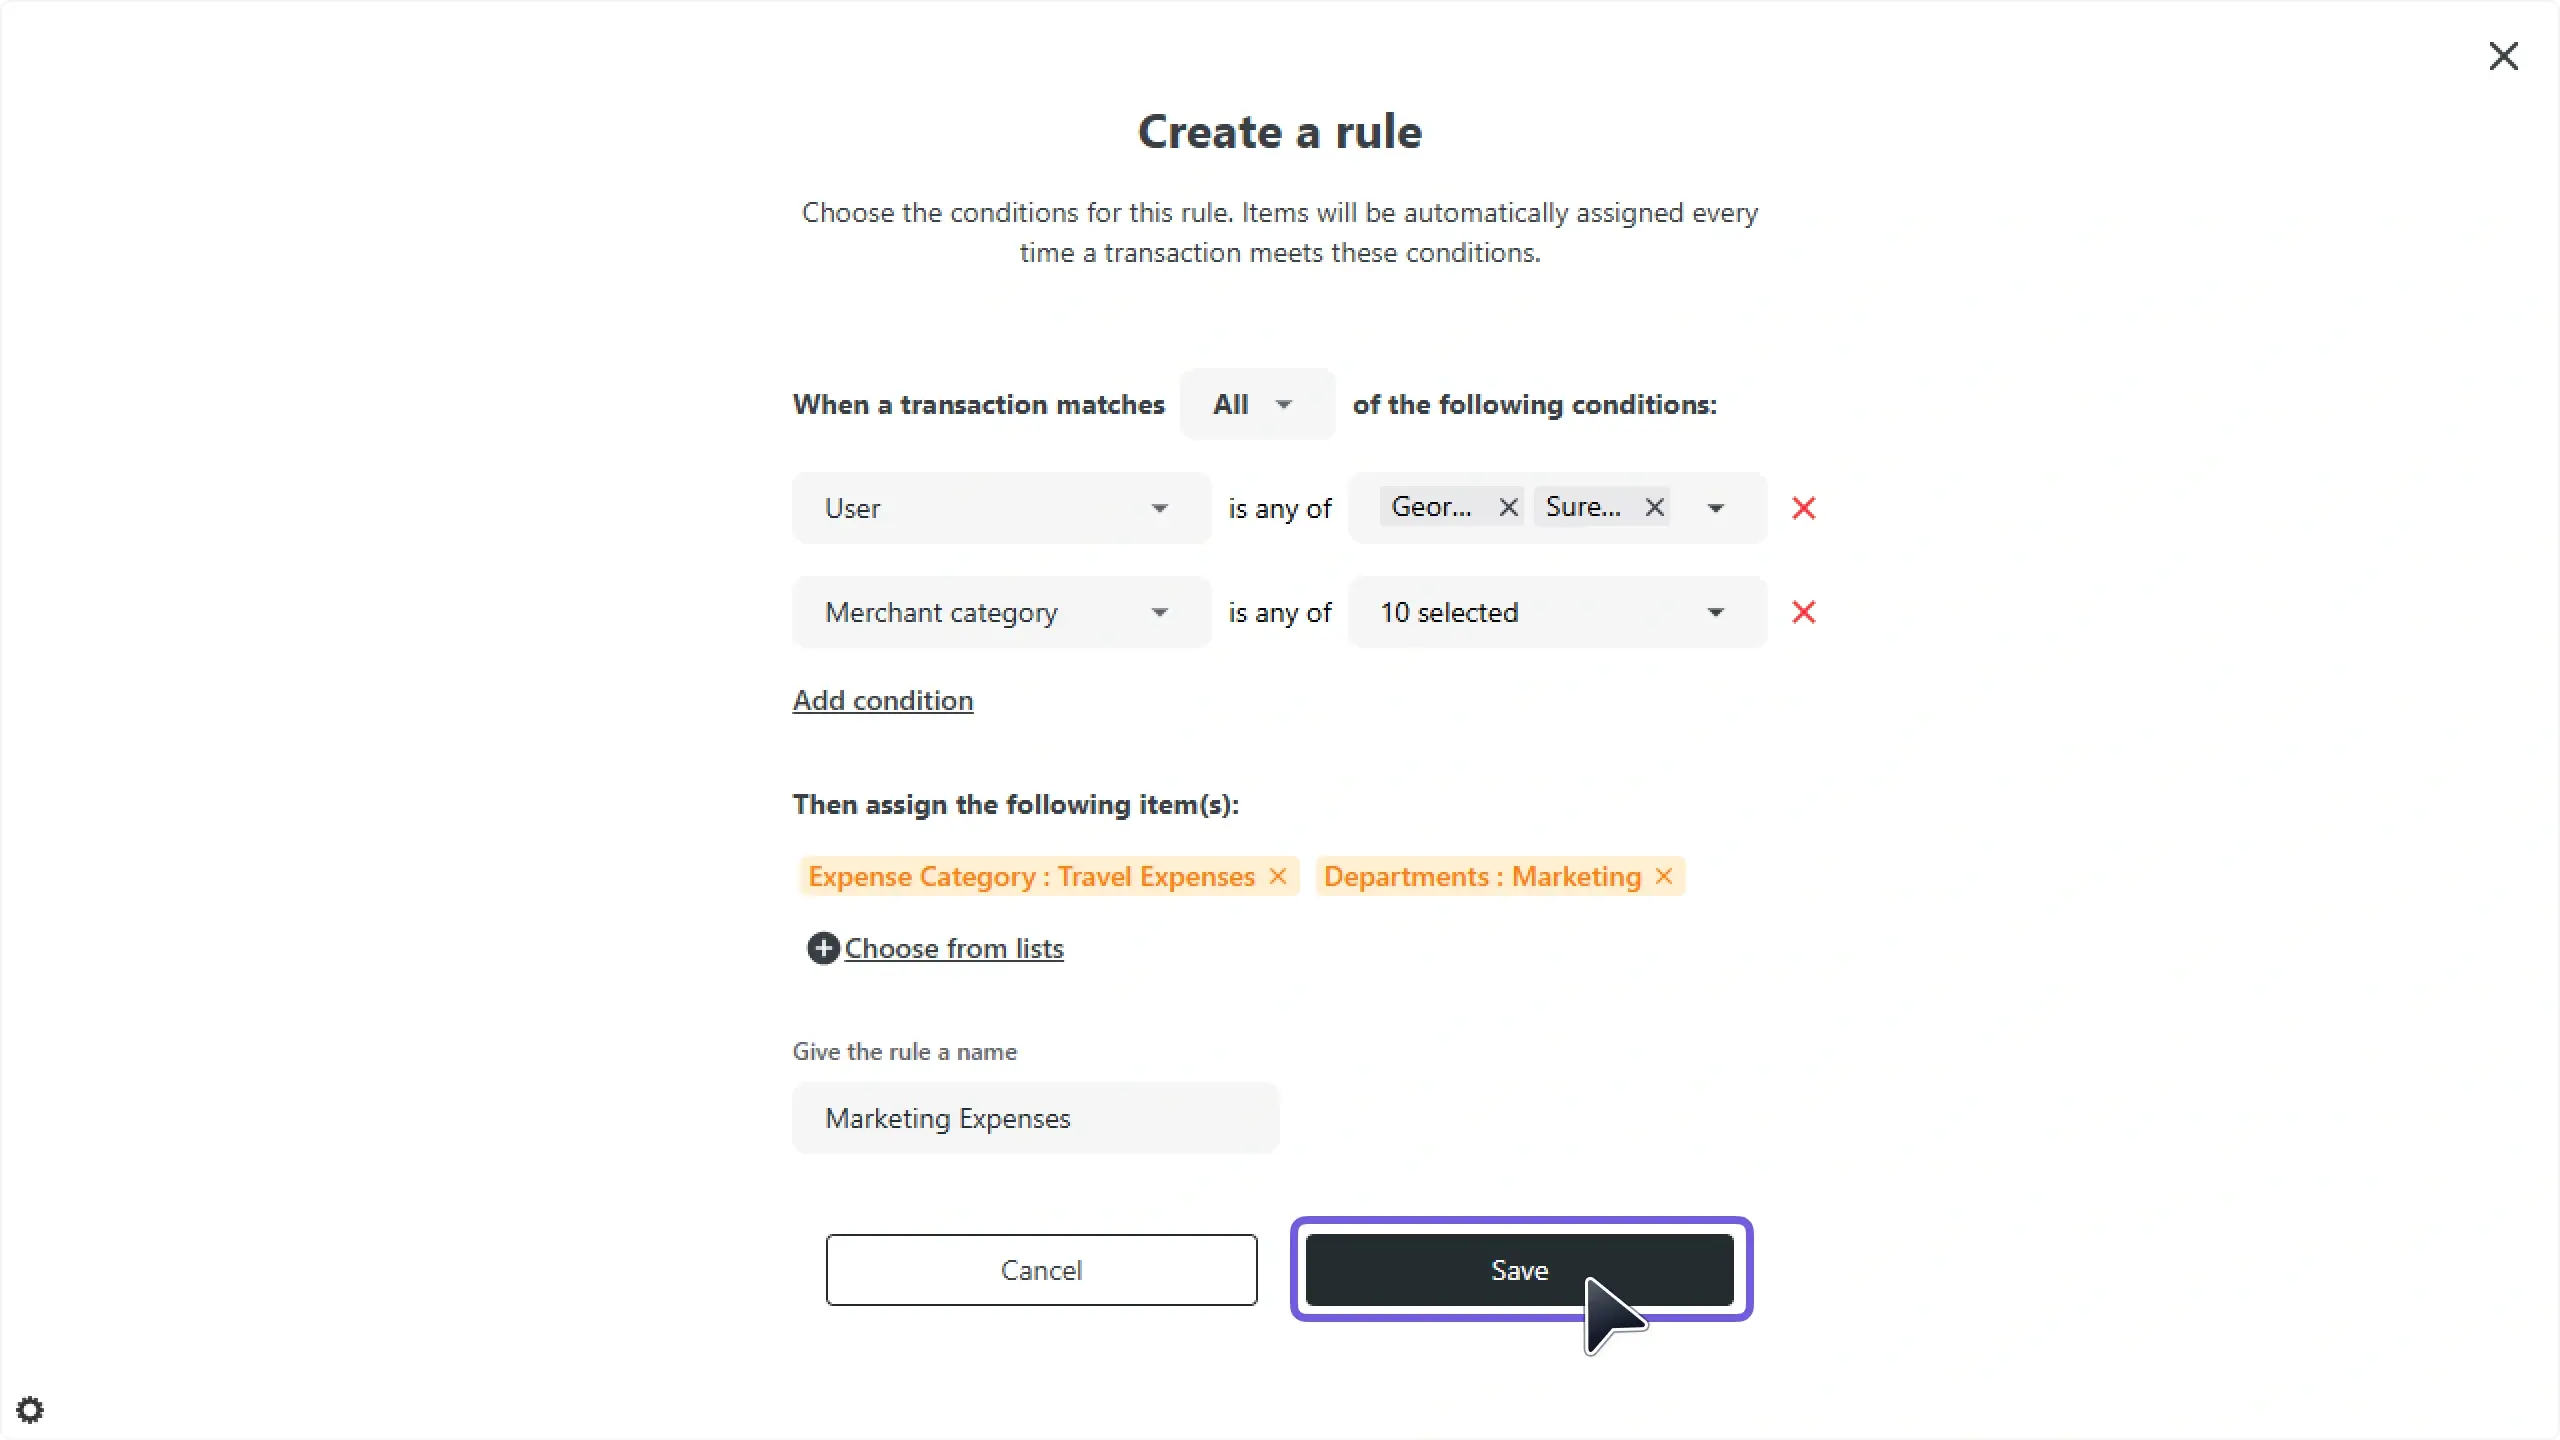Close the Create a rule dialog
The image size is (2560, 1440).
[2503, 56]
